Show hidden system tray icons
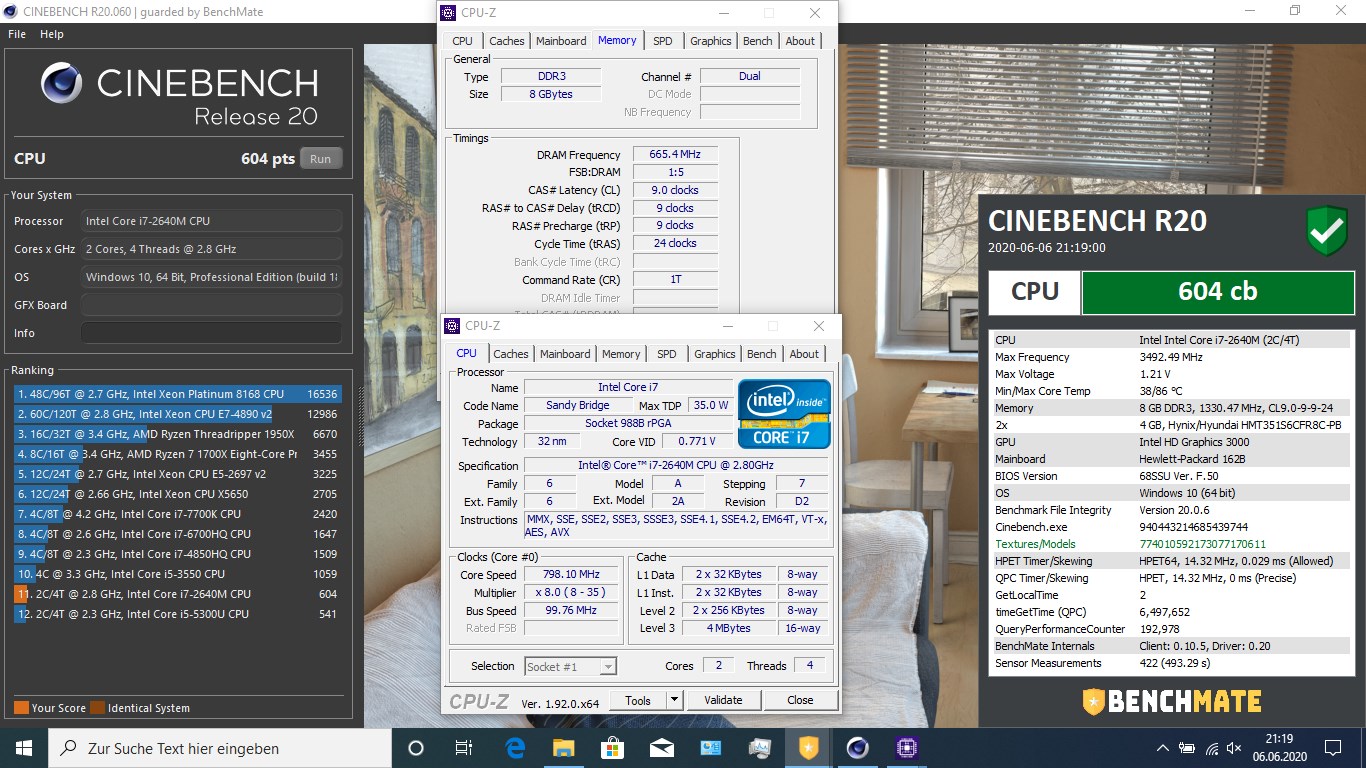The width and height of the screenshot is (1366, 768). (1163, 748)
